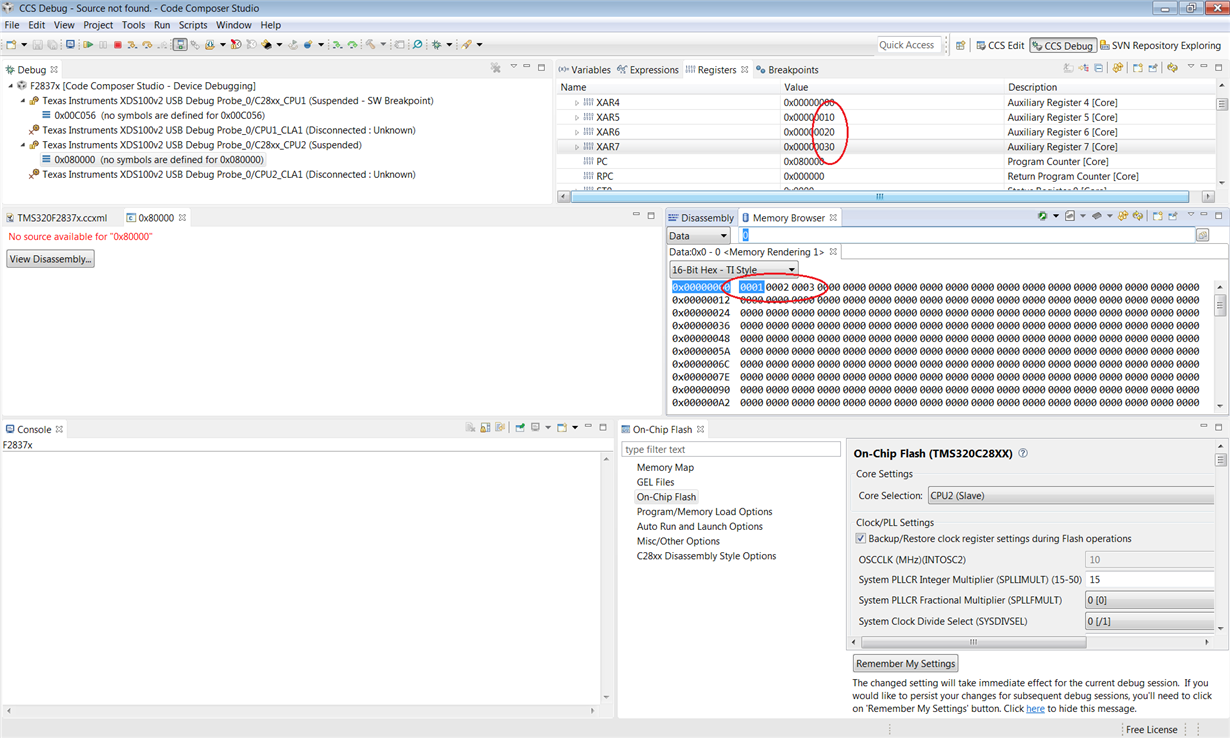The width and height of the screenshot is (1230, 738).
Task: Click the Step Over debug icon
Action: click(146, 44)
